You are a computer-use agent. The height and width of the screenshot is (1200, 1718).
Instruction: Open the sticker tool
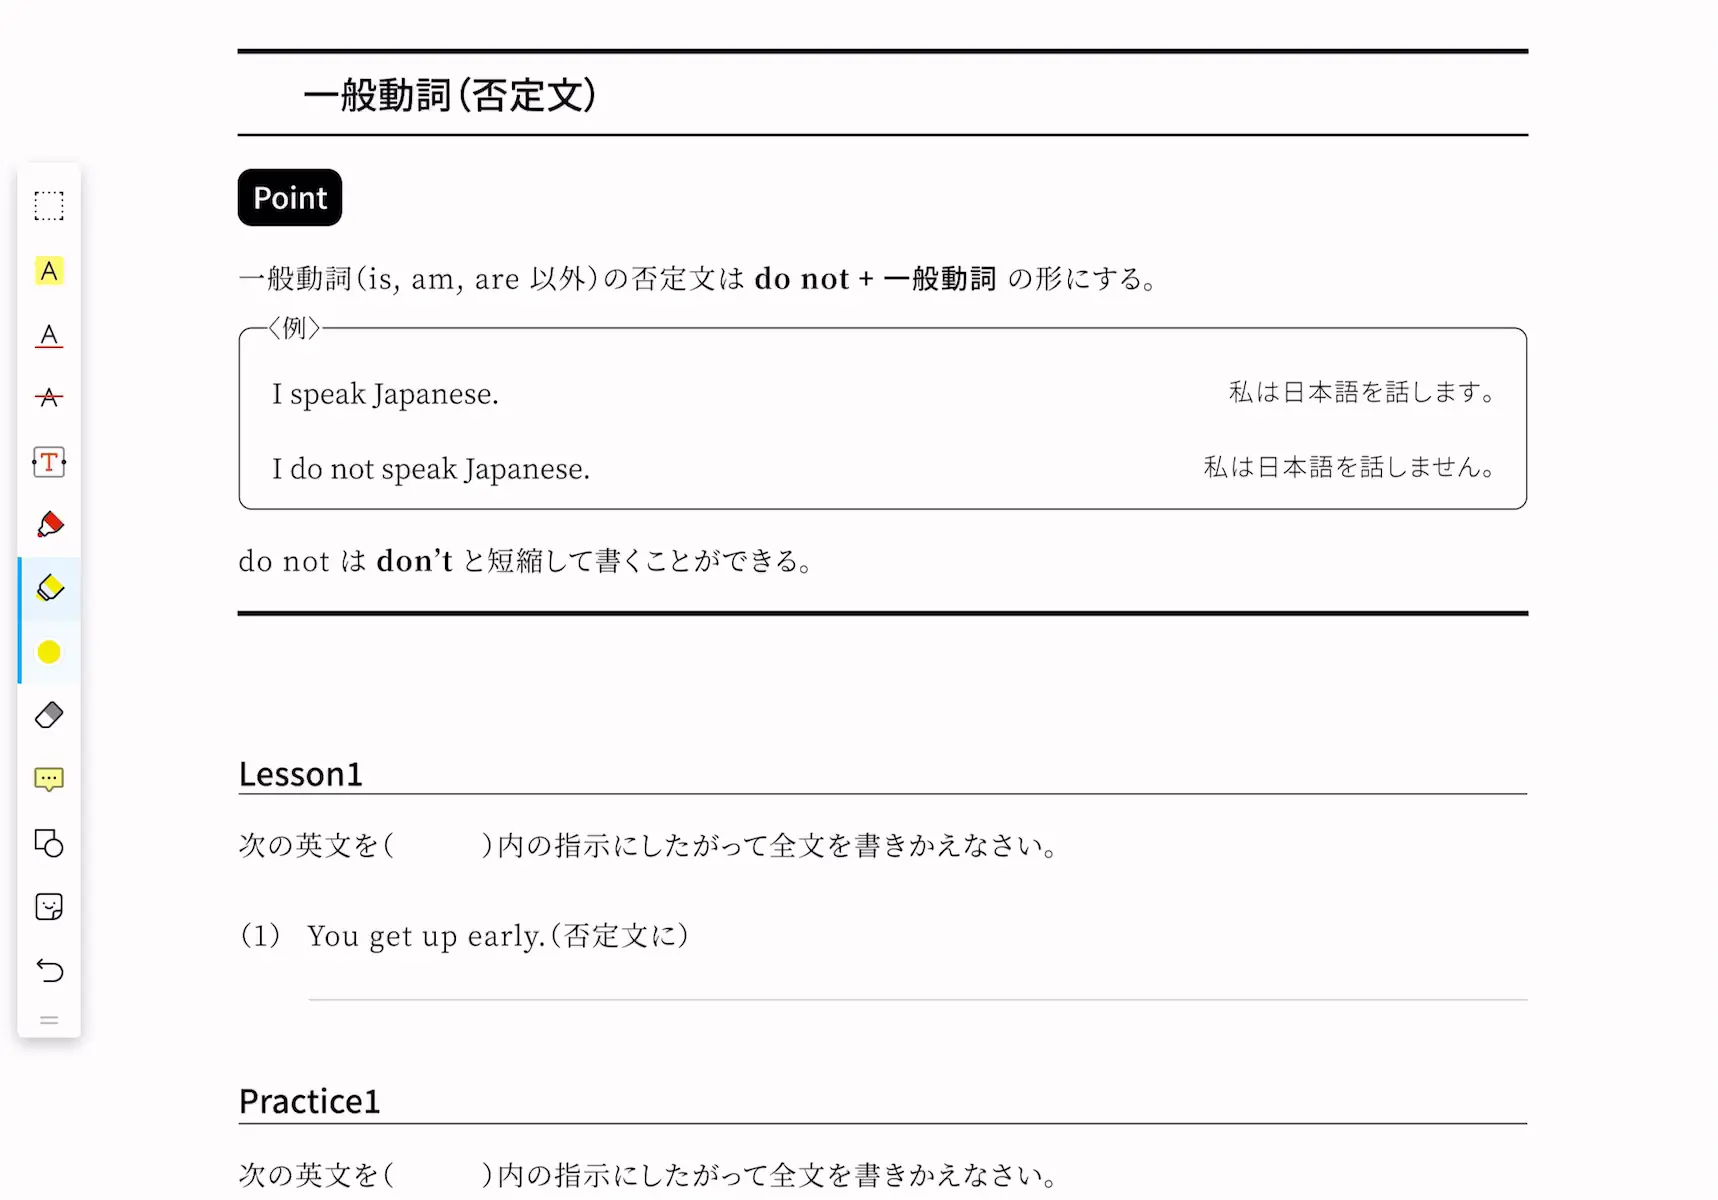tap(49, 907)
